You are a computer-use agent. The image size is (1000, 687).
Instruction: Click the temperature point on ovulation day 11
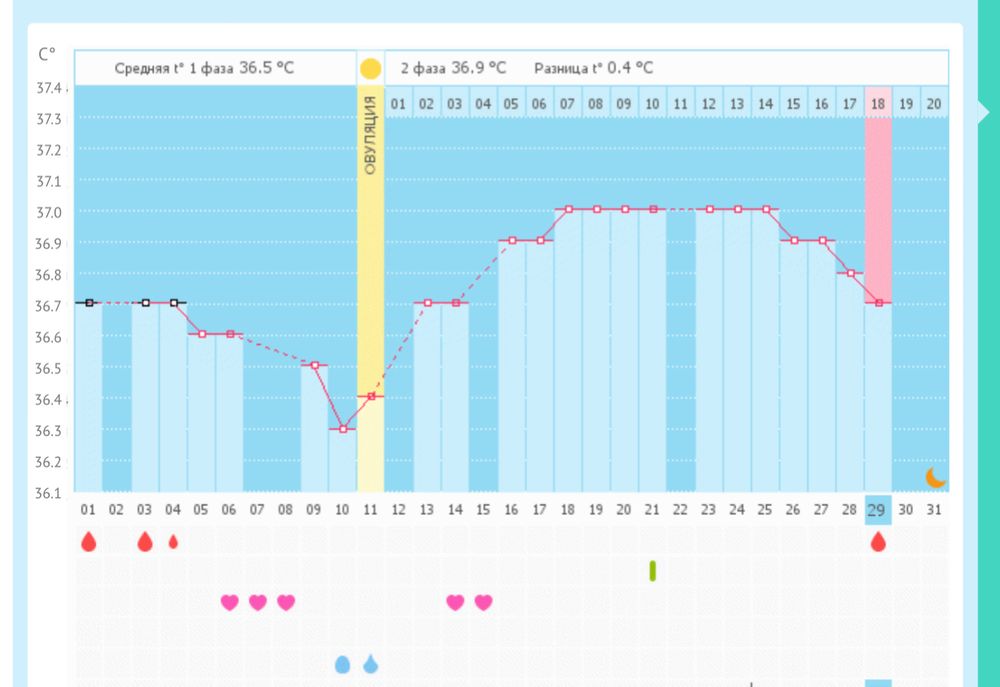pyautogui.click(x=370, y=397)
